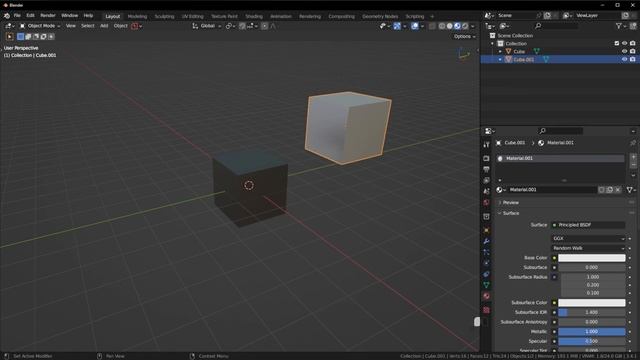Add a new material slot with plus
This screenshot has width=640, height=360.
tap(633, 157)
